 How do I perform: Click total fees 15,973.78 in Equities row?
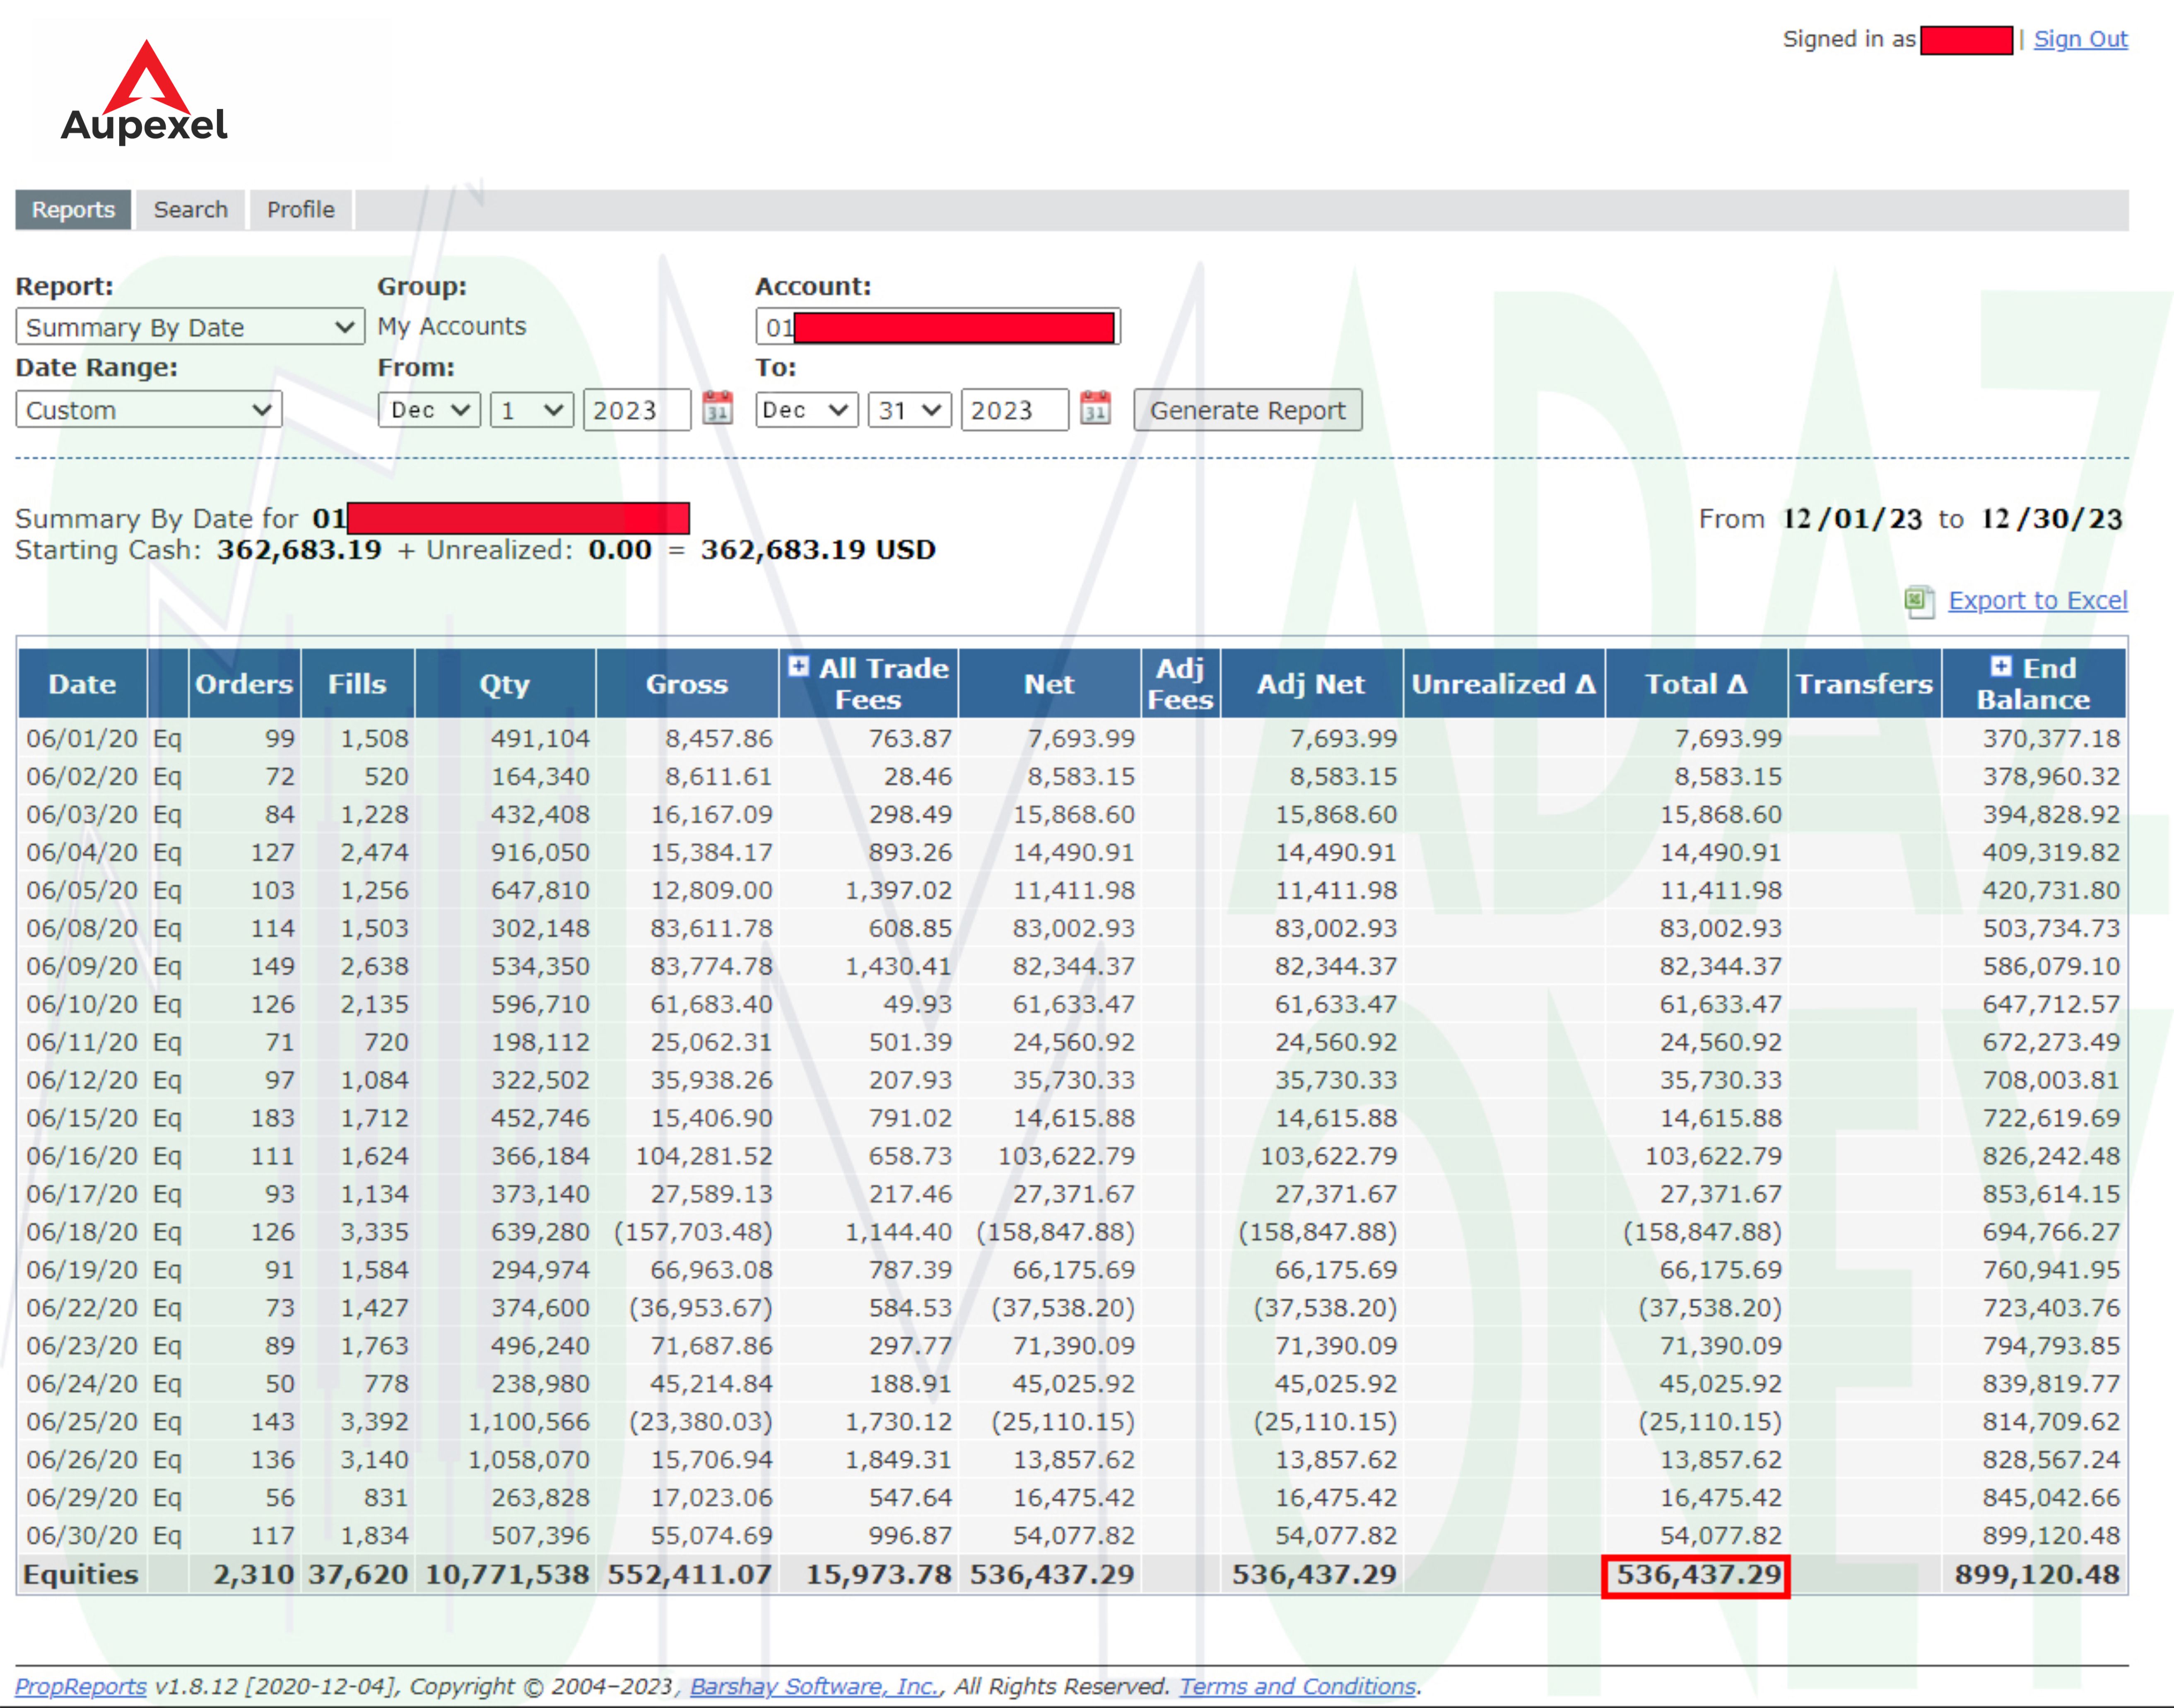click(x=879, y=1575)
